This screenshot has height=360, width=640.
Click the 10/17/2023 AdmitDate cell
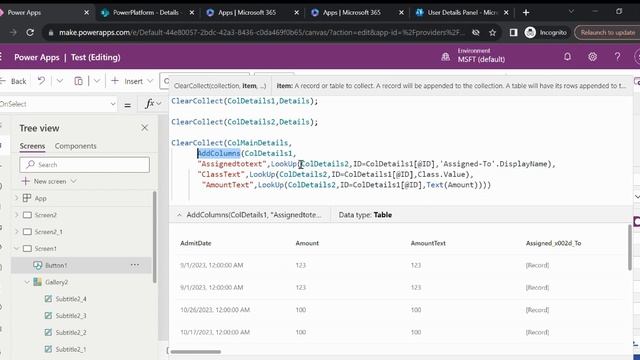click(x=215, y=332)
